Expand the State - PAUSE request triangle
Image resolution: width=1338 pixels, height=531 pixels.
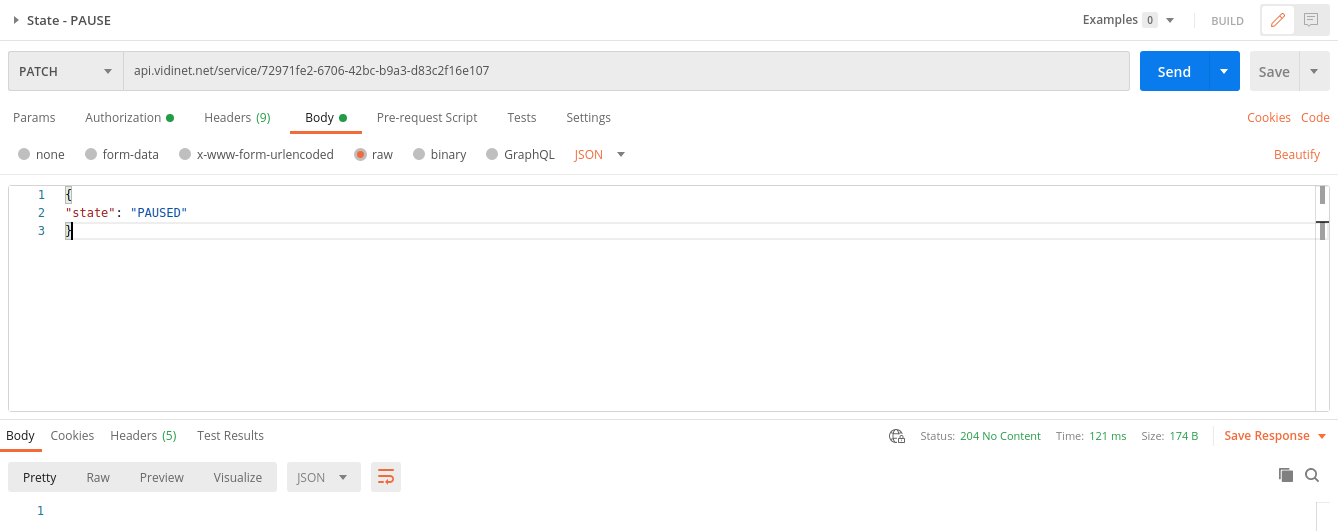[16, 20]
